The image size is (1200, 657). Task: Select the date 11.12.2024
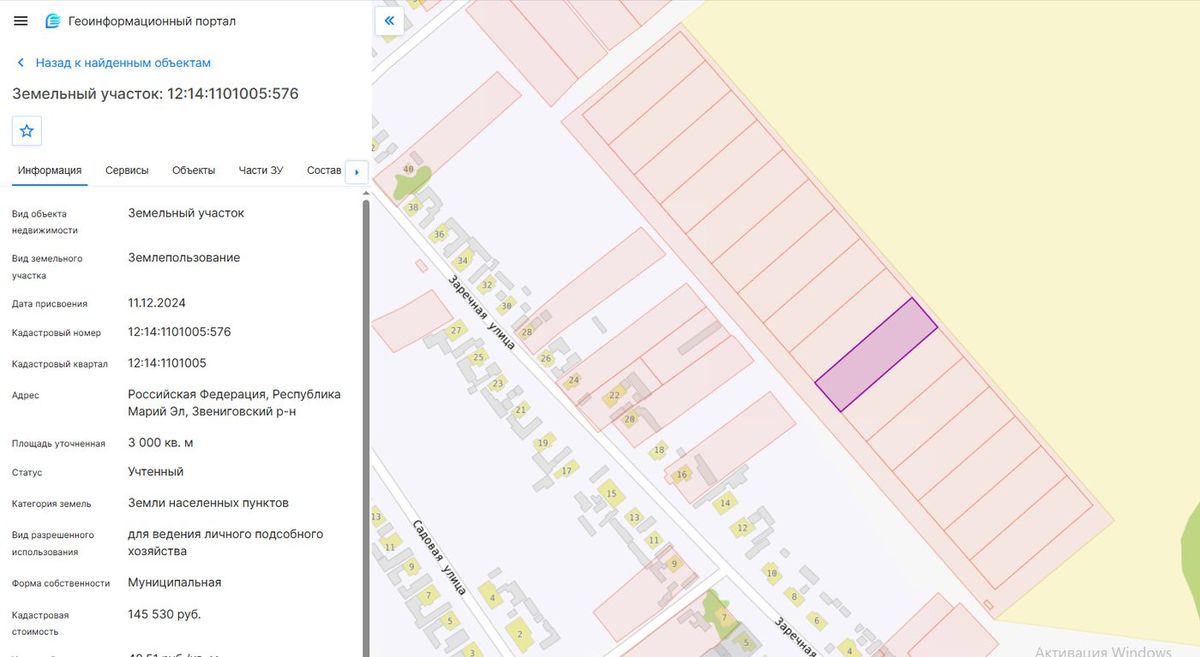coord(157,303)
